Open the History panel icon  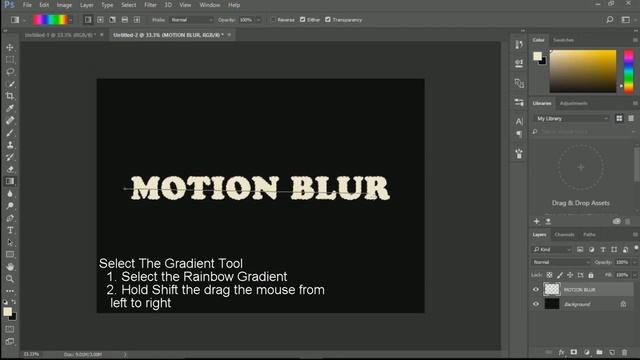click(519, 44)
